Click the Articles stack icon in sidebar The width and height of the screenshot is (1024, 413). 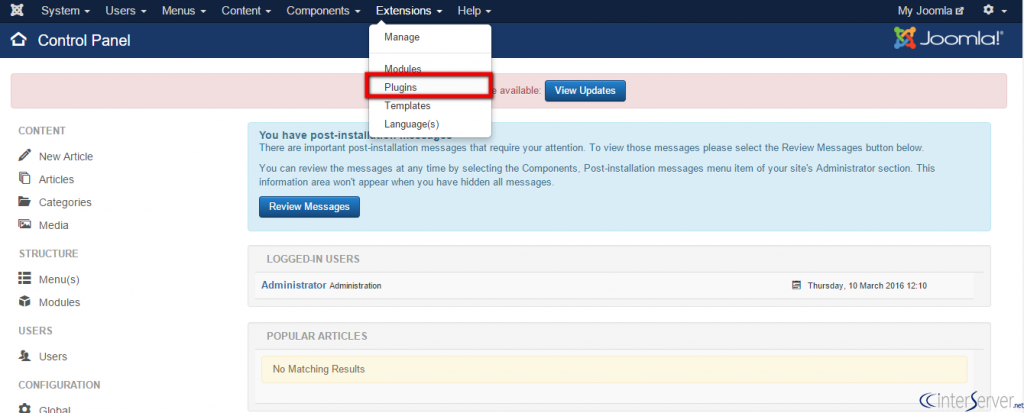coord(25,178)
